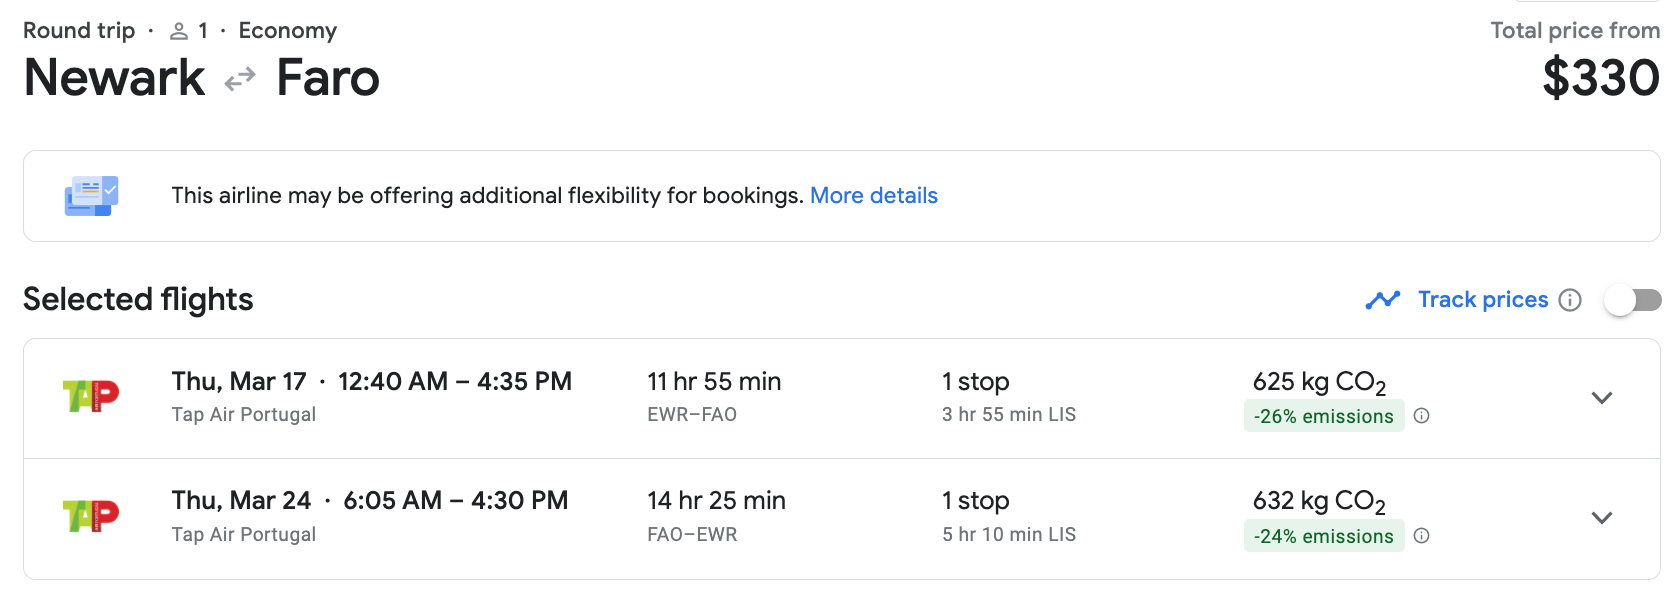Open the Track prices info icon

(1570, 300)
